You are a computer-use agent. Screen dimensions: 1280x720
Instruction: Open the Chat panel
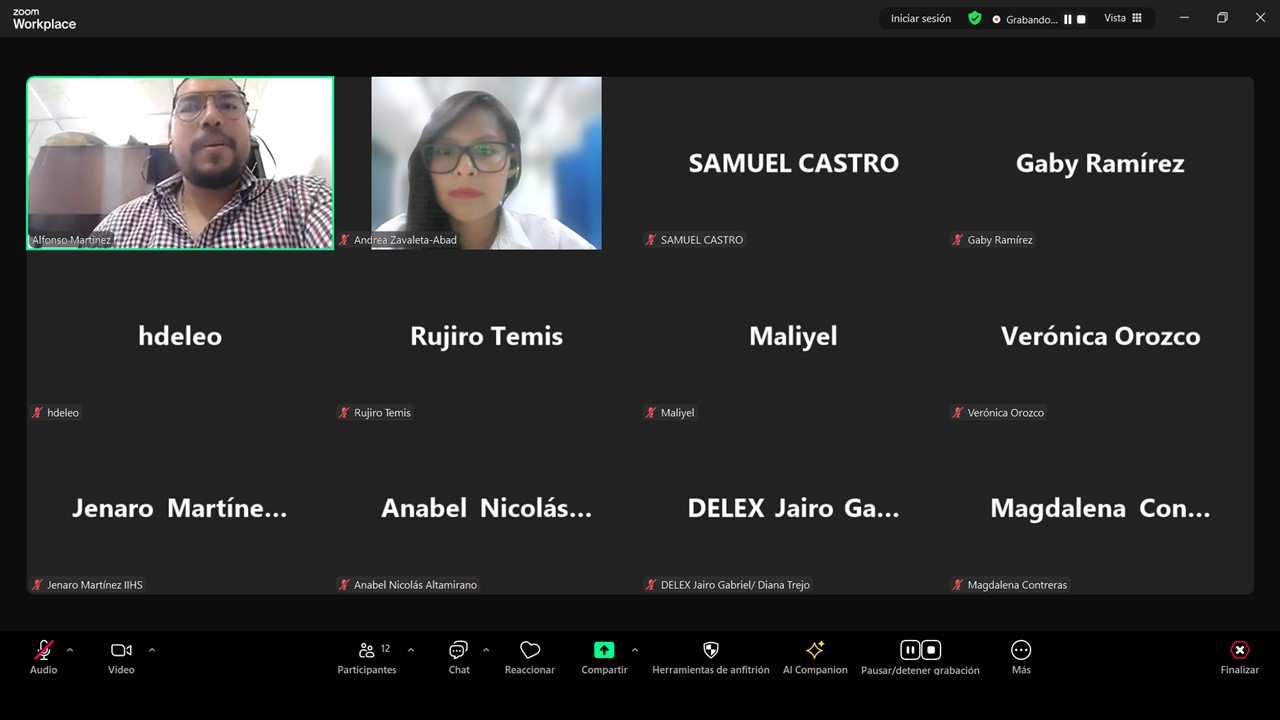[x=458, y=650]
